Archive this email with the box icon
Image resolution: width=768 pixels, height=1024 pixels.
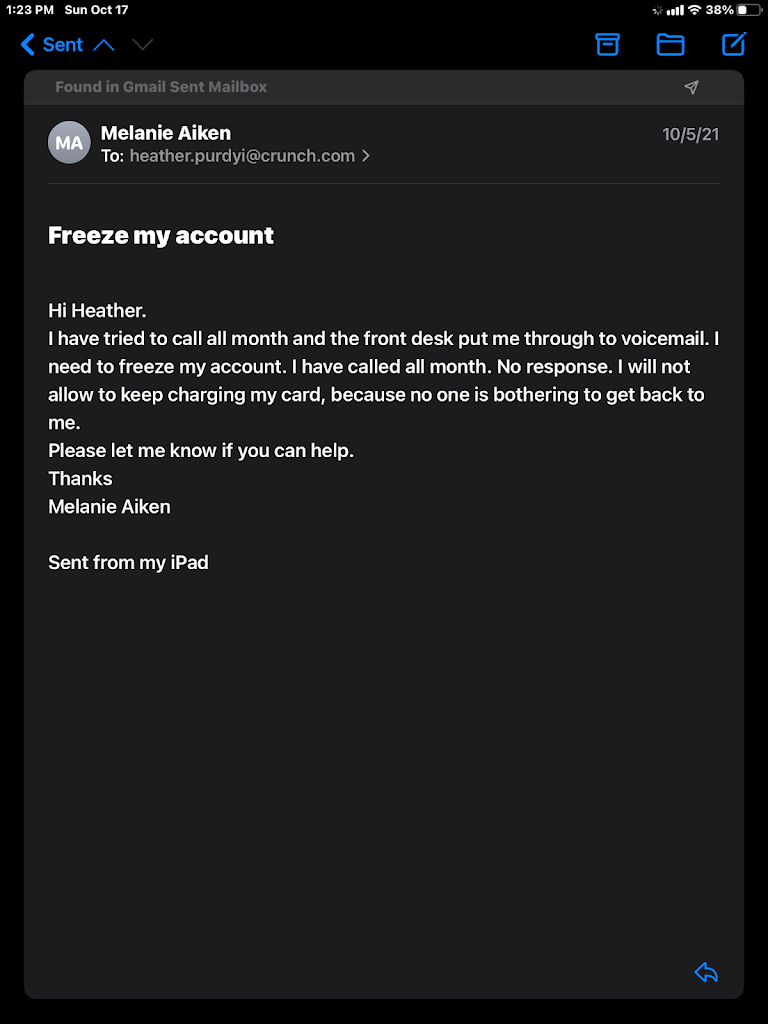point(607,44)
